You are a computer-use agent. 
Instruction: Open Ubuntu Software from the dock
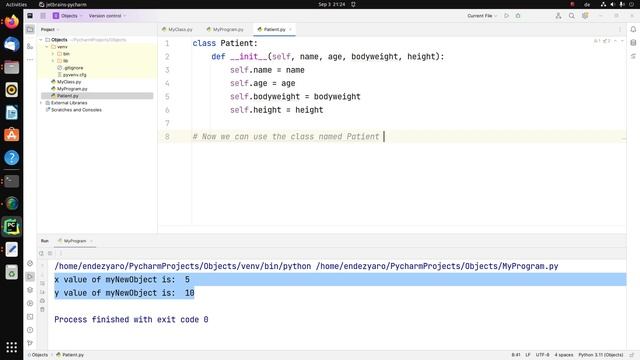pyautogui.click(x=11, y=135)
